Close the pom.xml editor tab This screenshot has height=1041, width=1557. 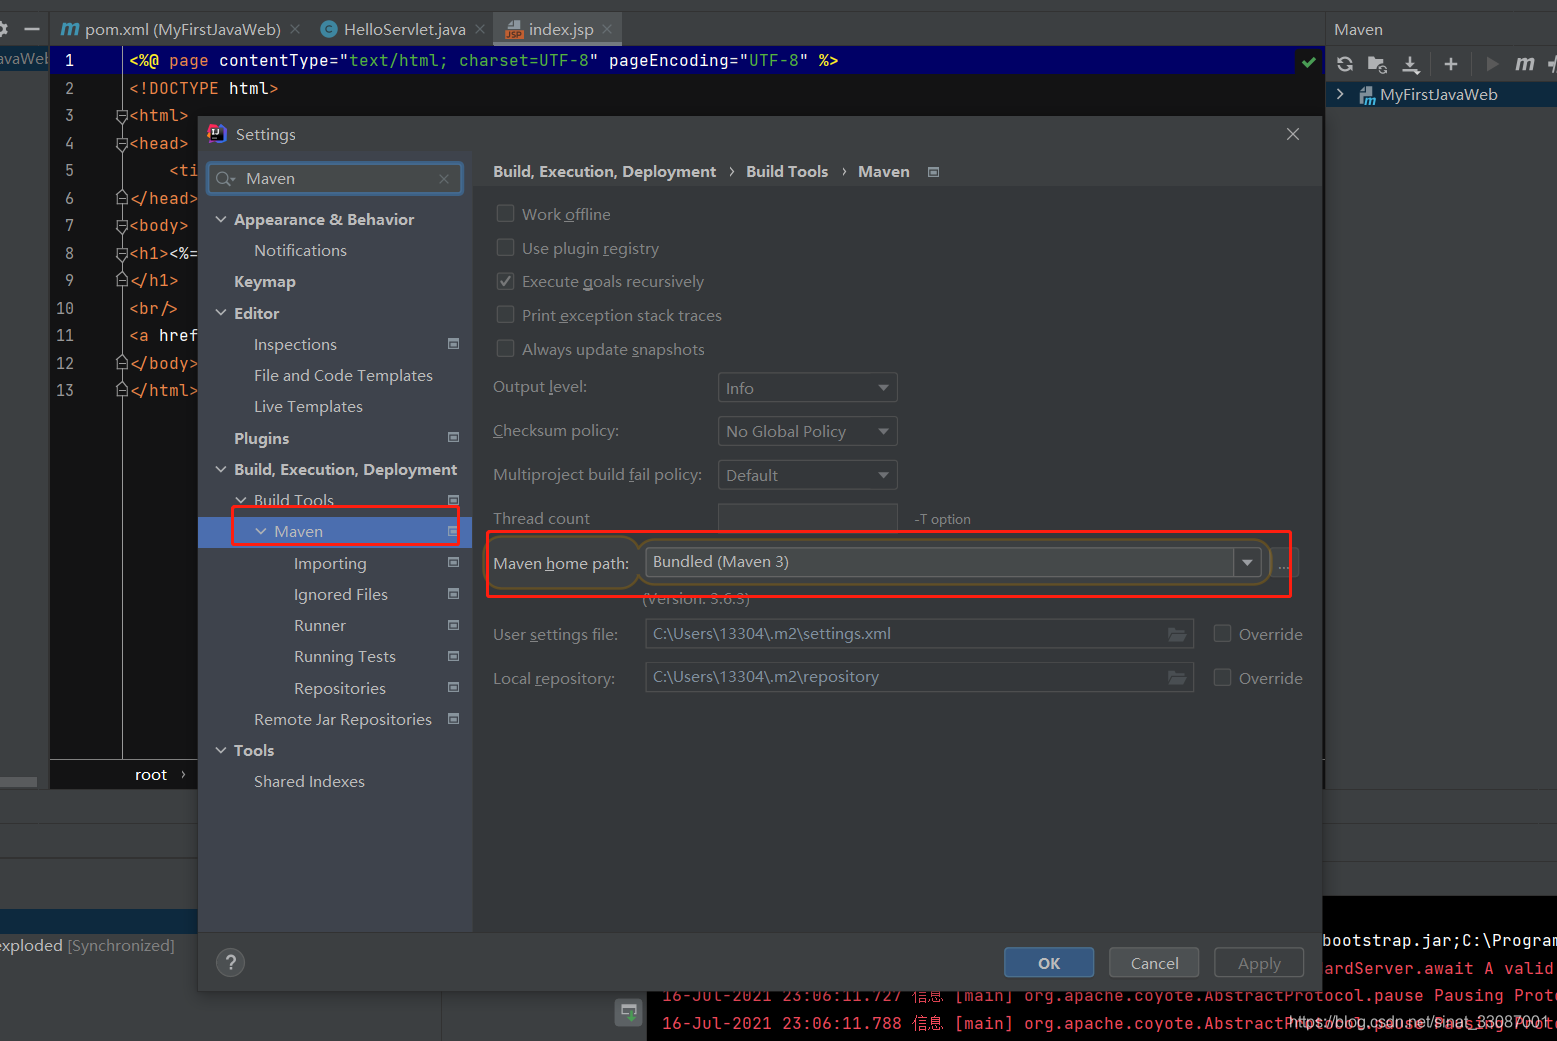pyautogui.click(x=295, y=29)
